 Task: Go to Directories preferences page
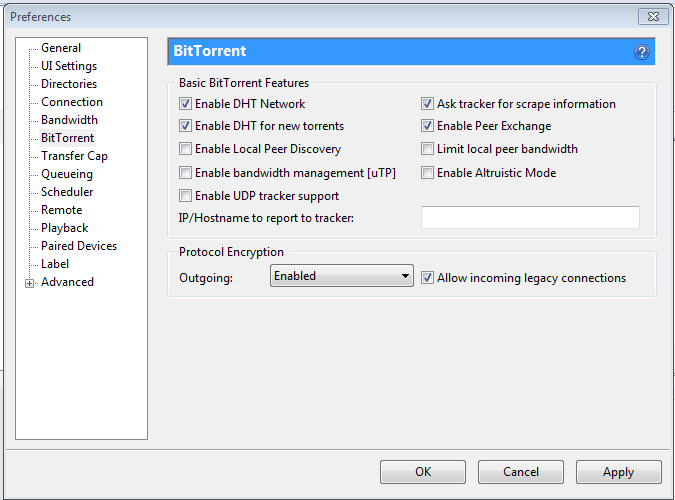pyautogui.click(x=69, y=84)
